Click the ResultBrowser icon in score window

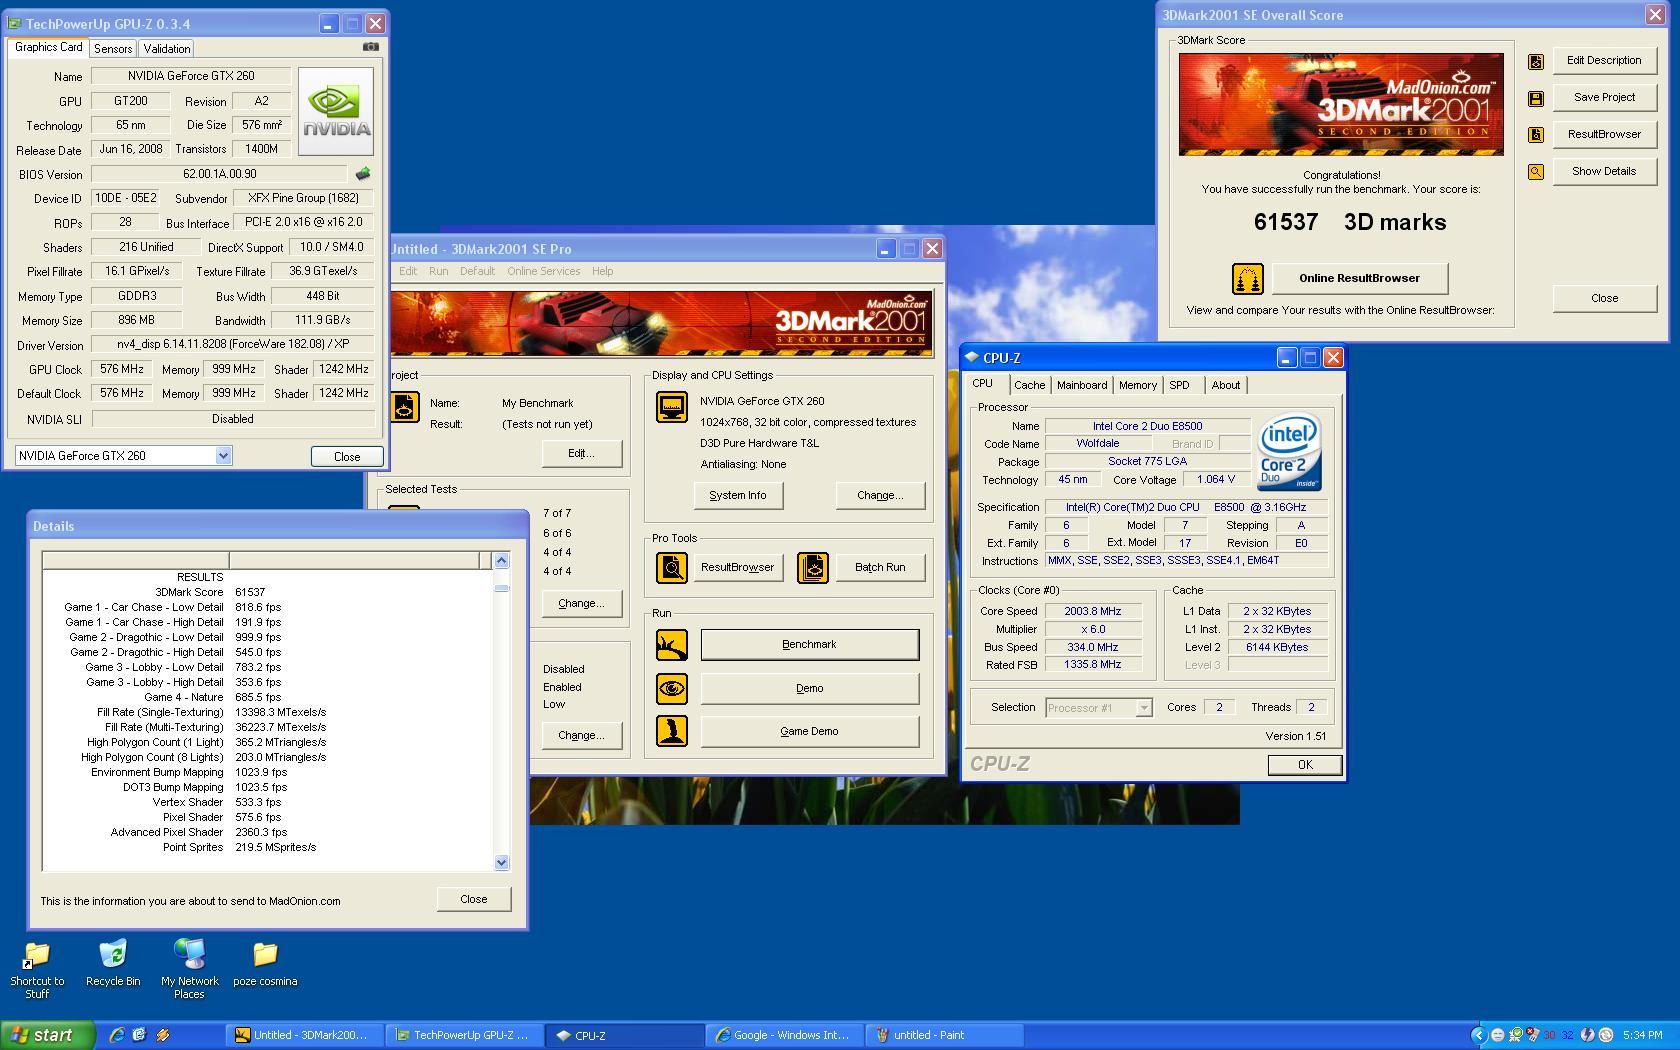coord(1536,135)
